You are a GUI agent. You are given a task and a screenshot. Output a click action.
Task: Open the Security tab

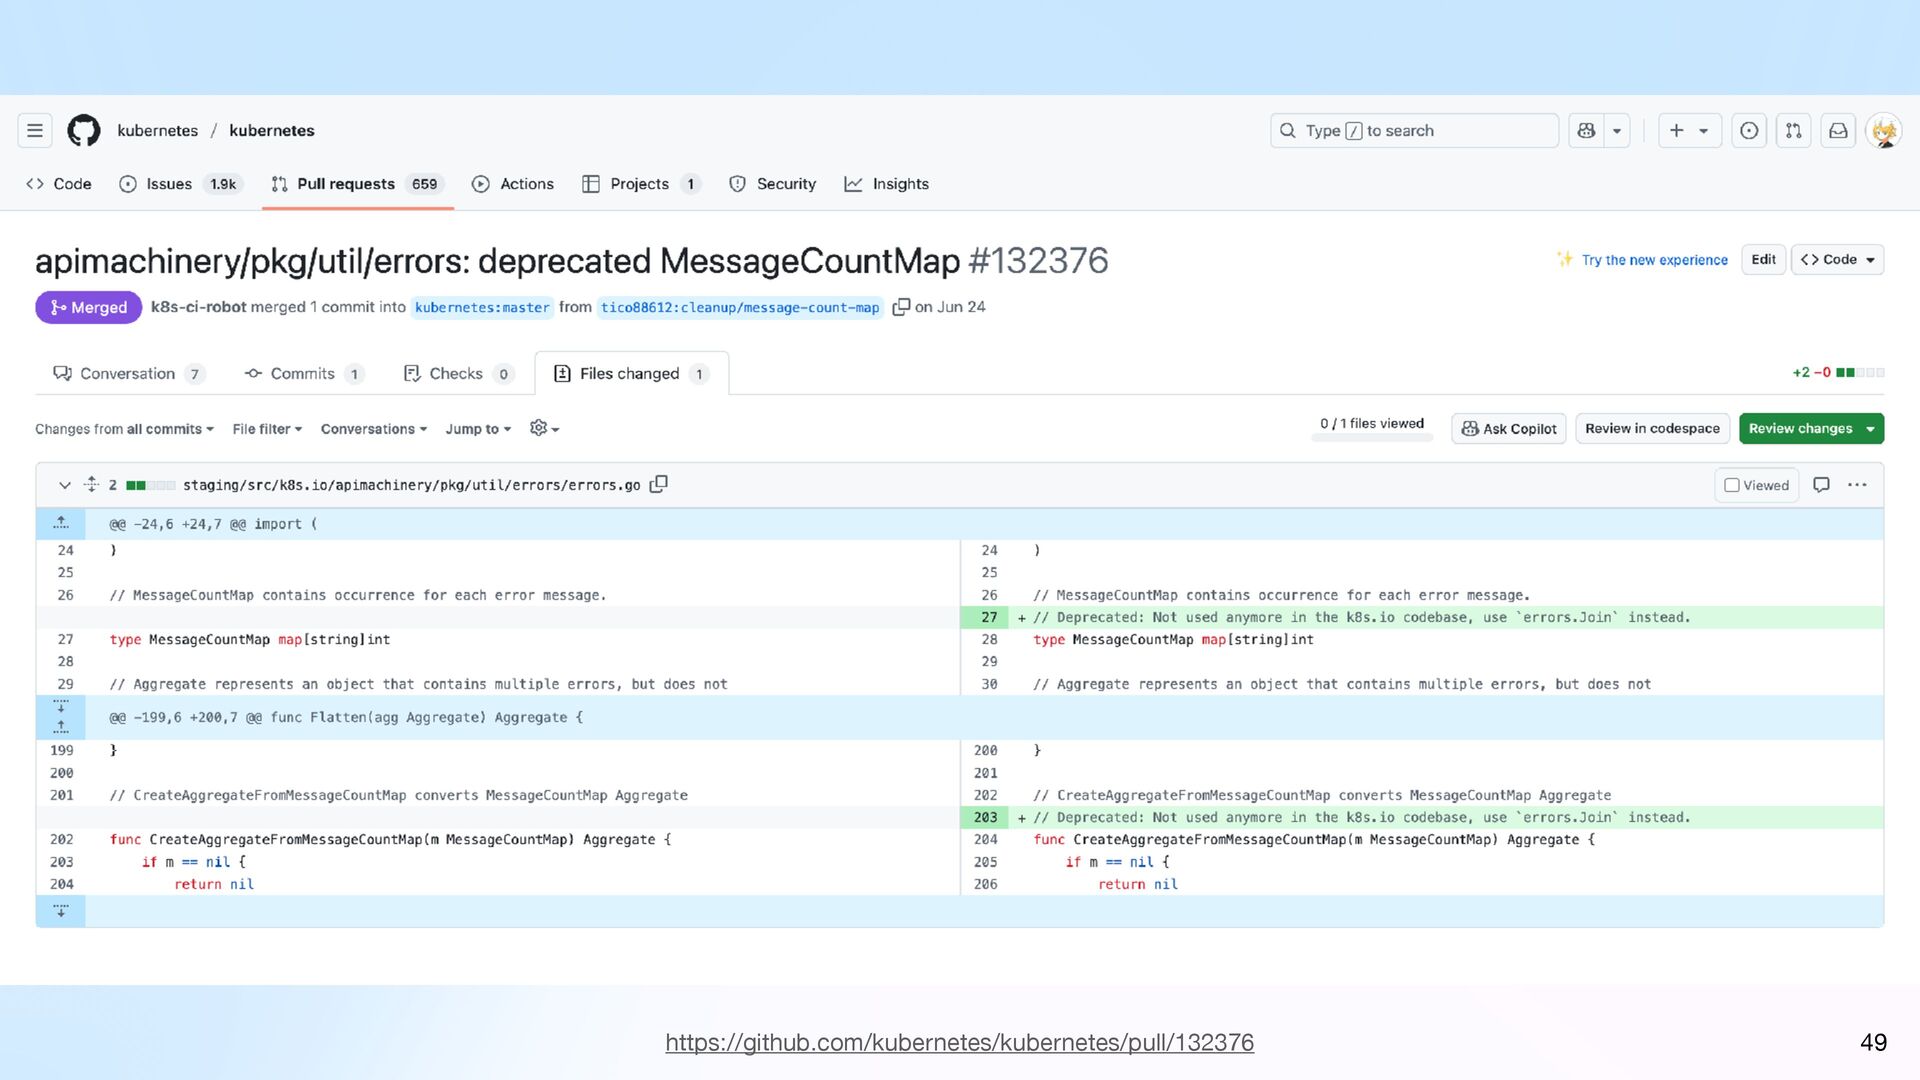[x=773, y=184]
